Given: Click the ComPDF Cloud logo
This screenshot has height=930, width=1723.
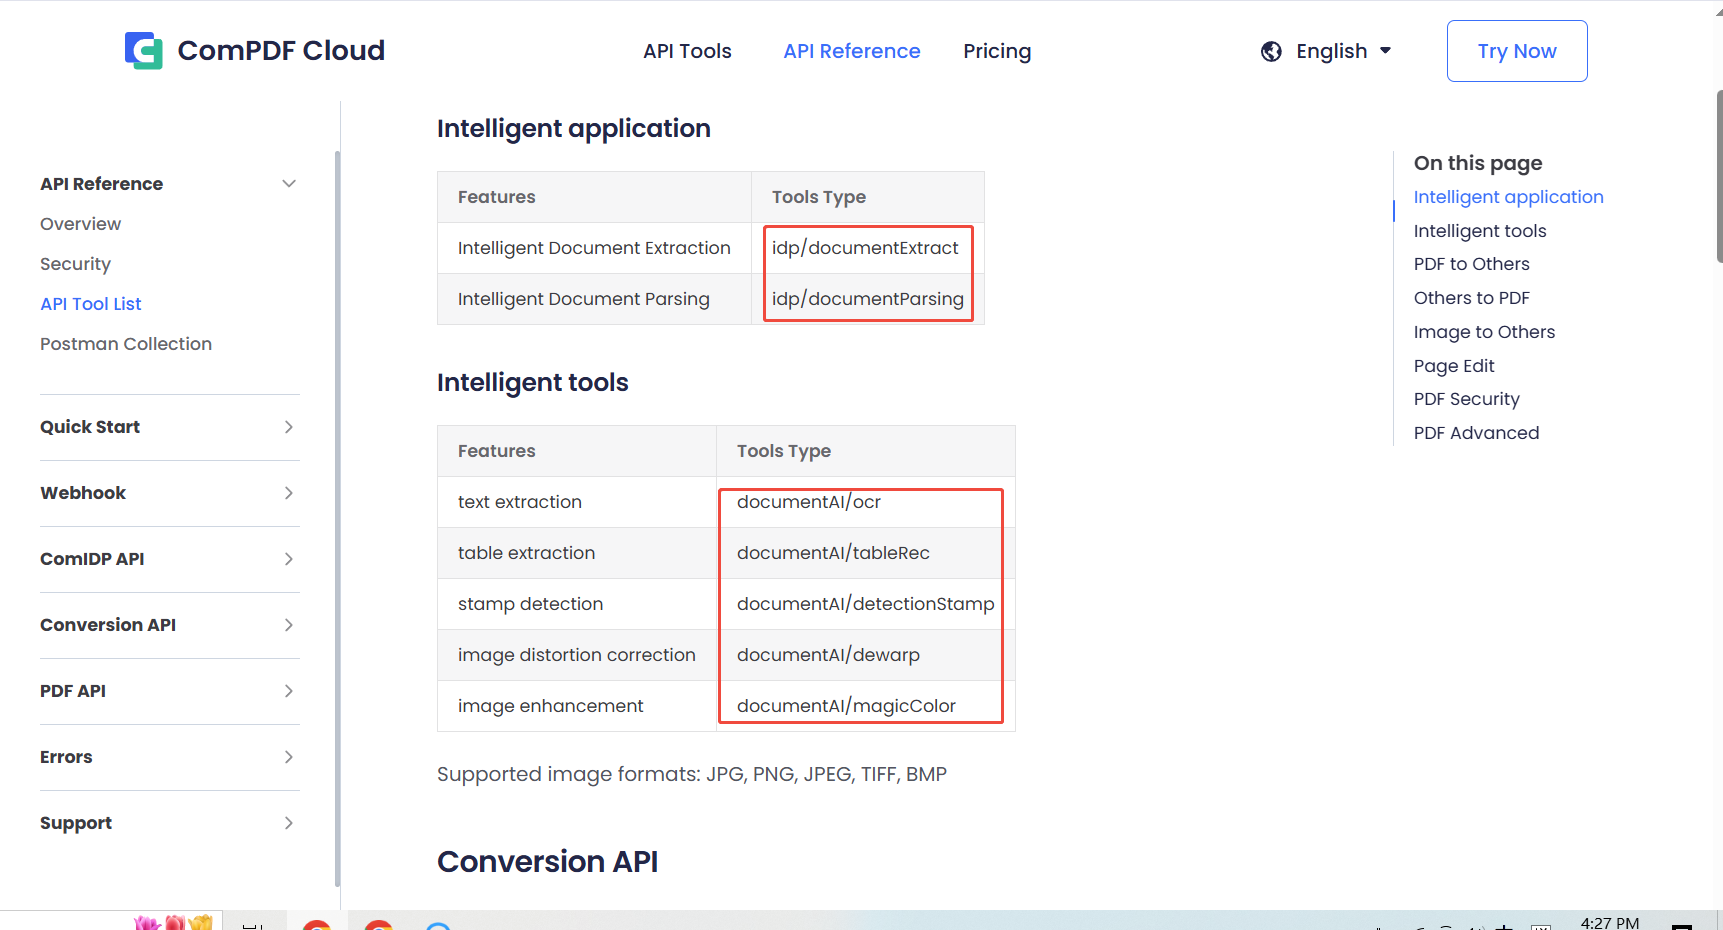Looking at the screenshot, I should 254,50.
